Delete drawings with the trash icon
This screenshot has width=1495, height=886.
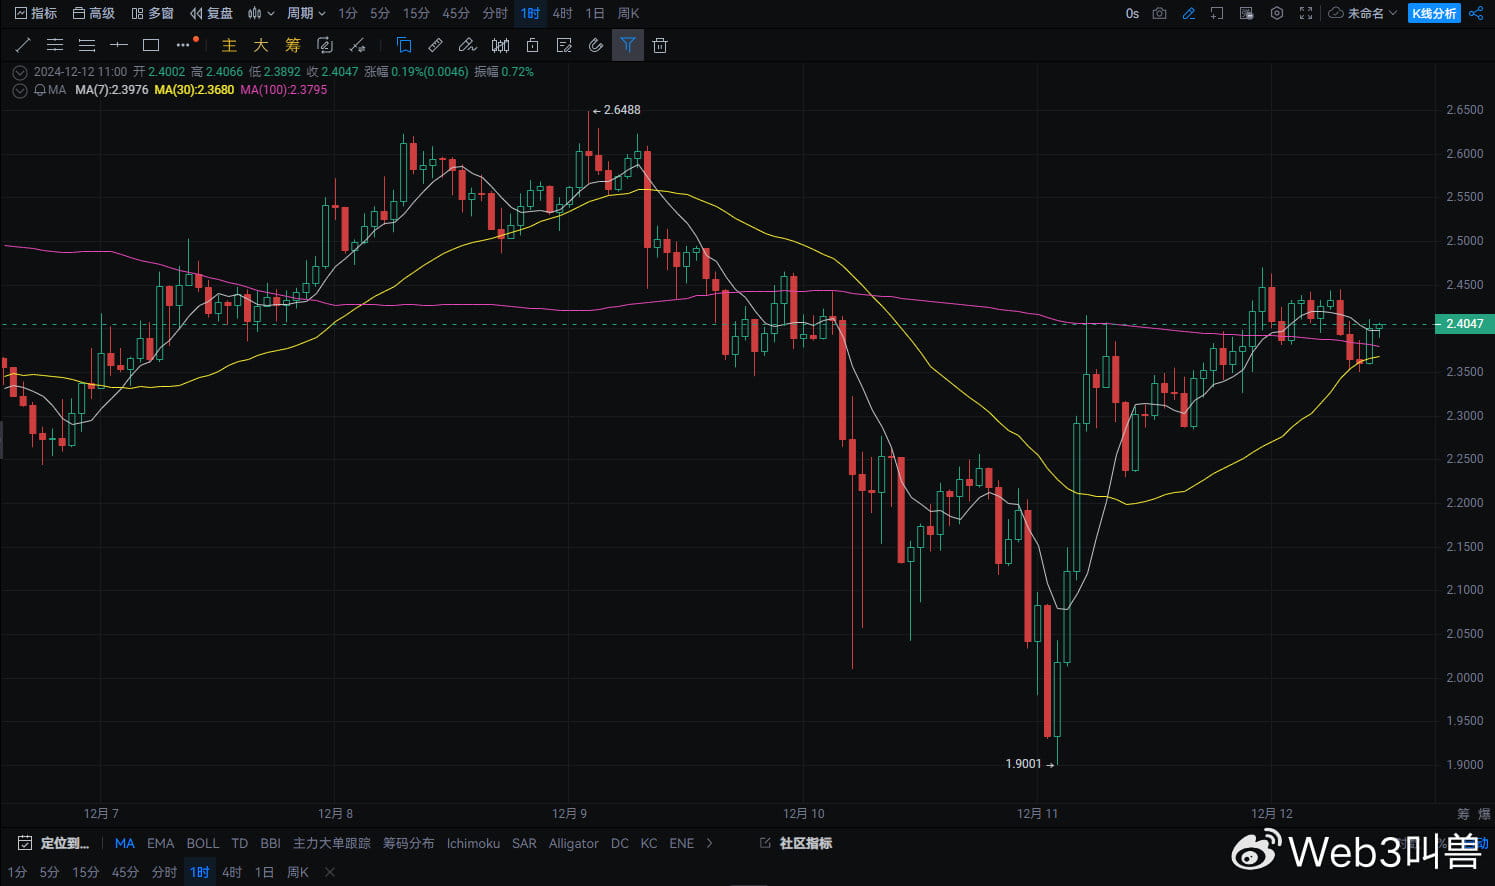coord(659,45)
